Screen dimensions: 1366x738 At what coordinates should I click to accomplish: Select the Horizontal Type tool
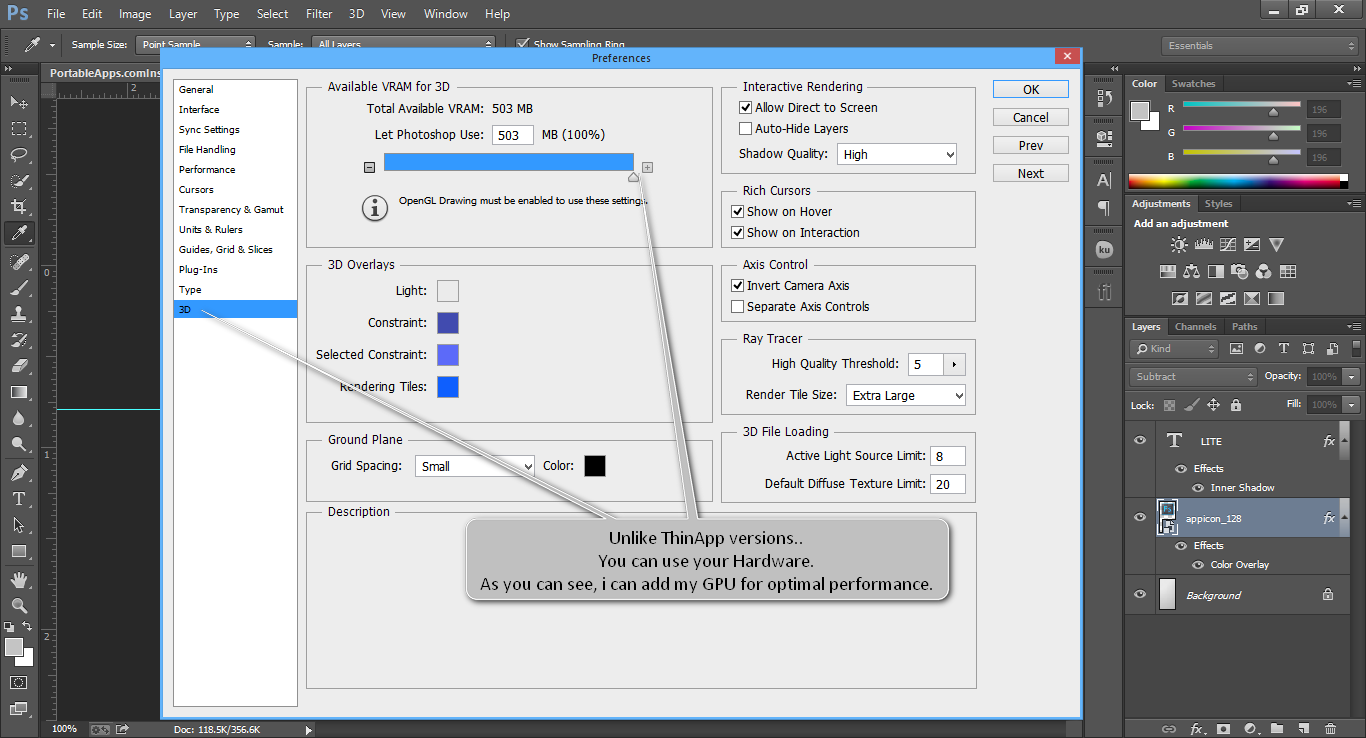pos(19,498)
